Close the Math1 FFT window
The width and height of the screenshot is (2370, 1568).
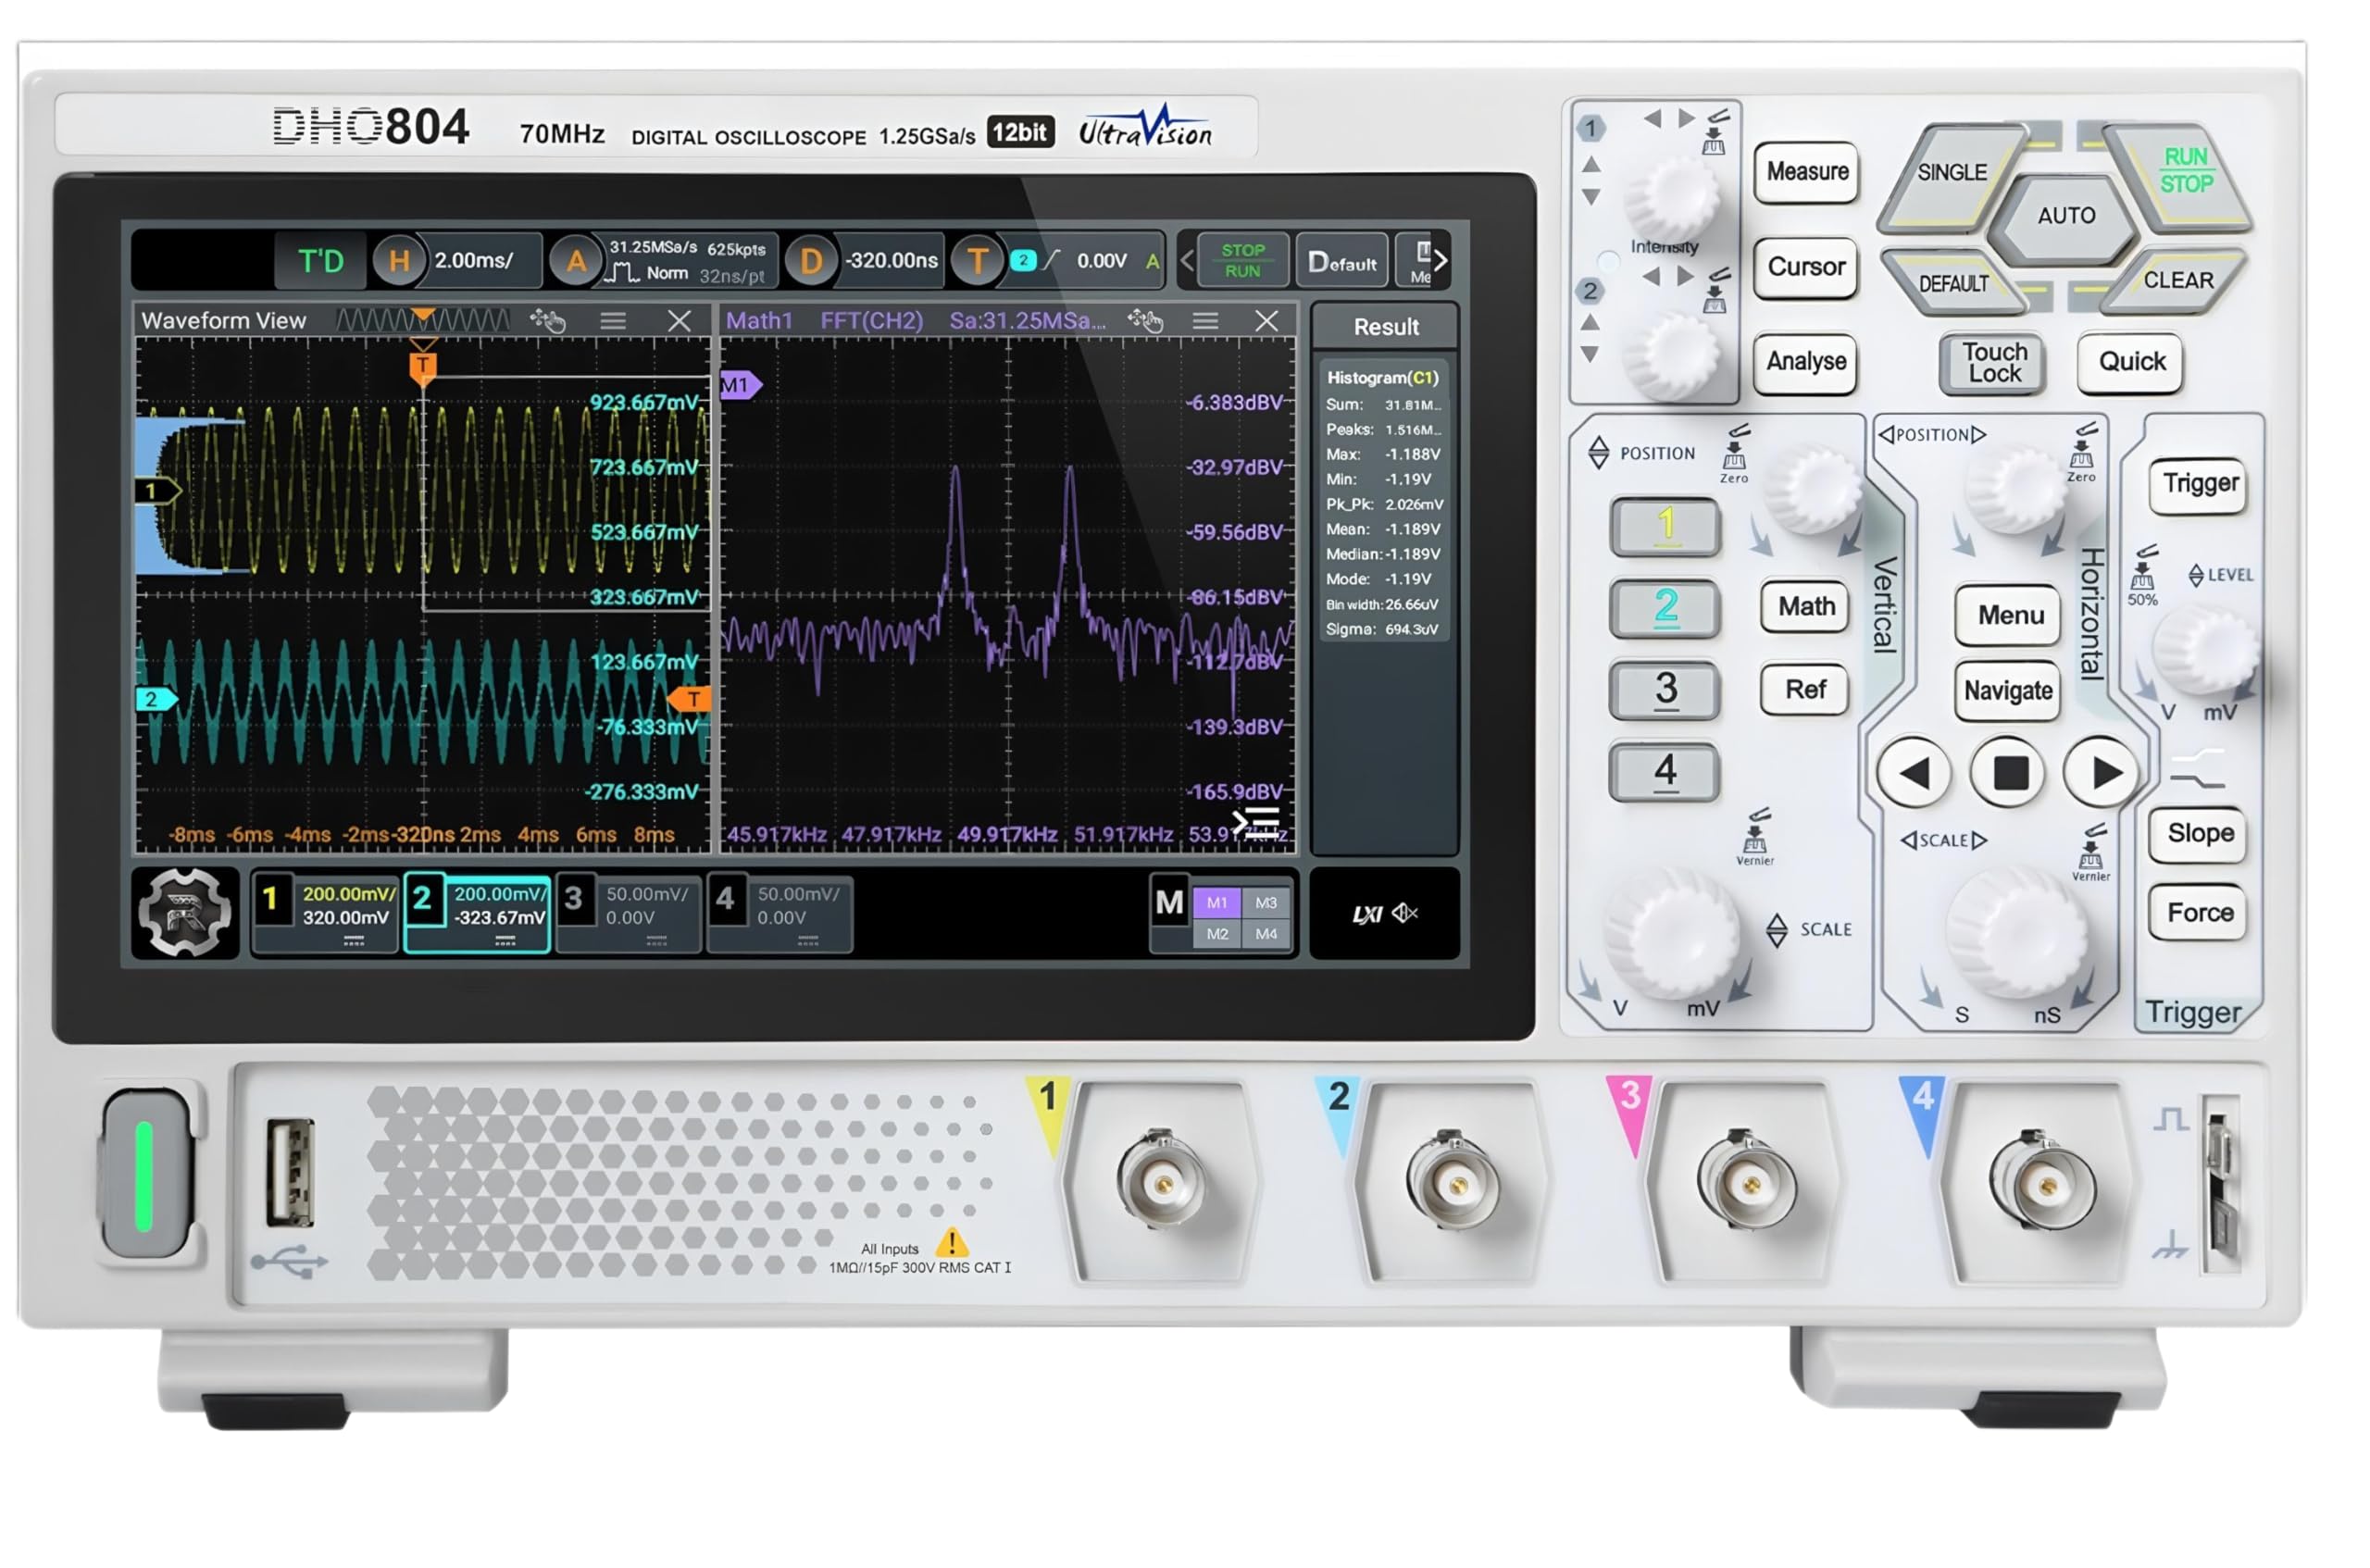coord(1267,321)
